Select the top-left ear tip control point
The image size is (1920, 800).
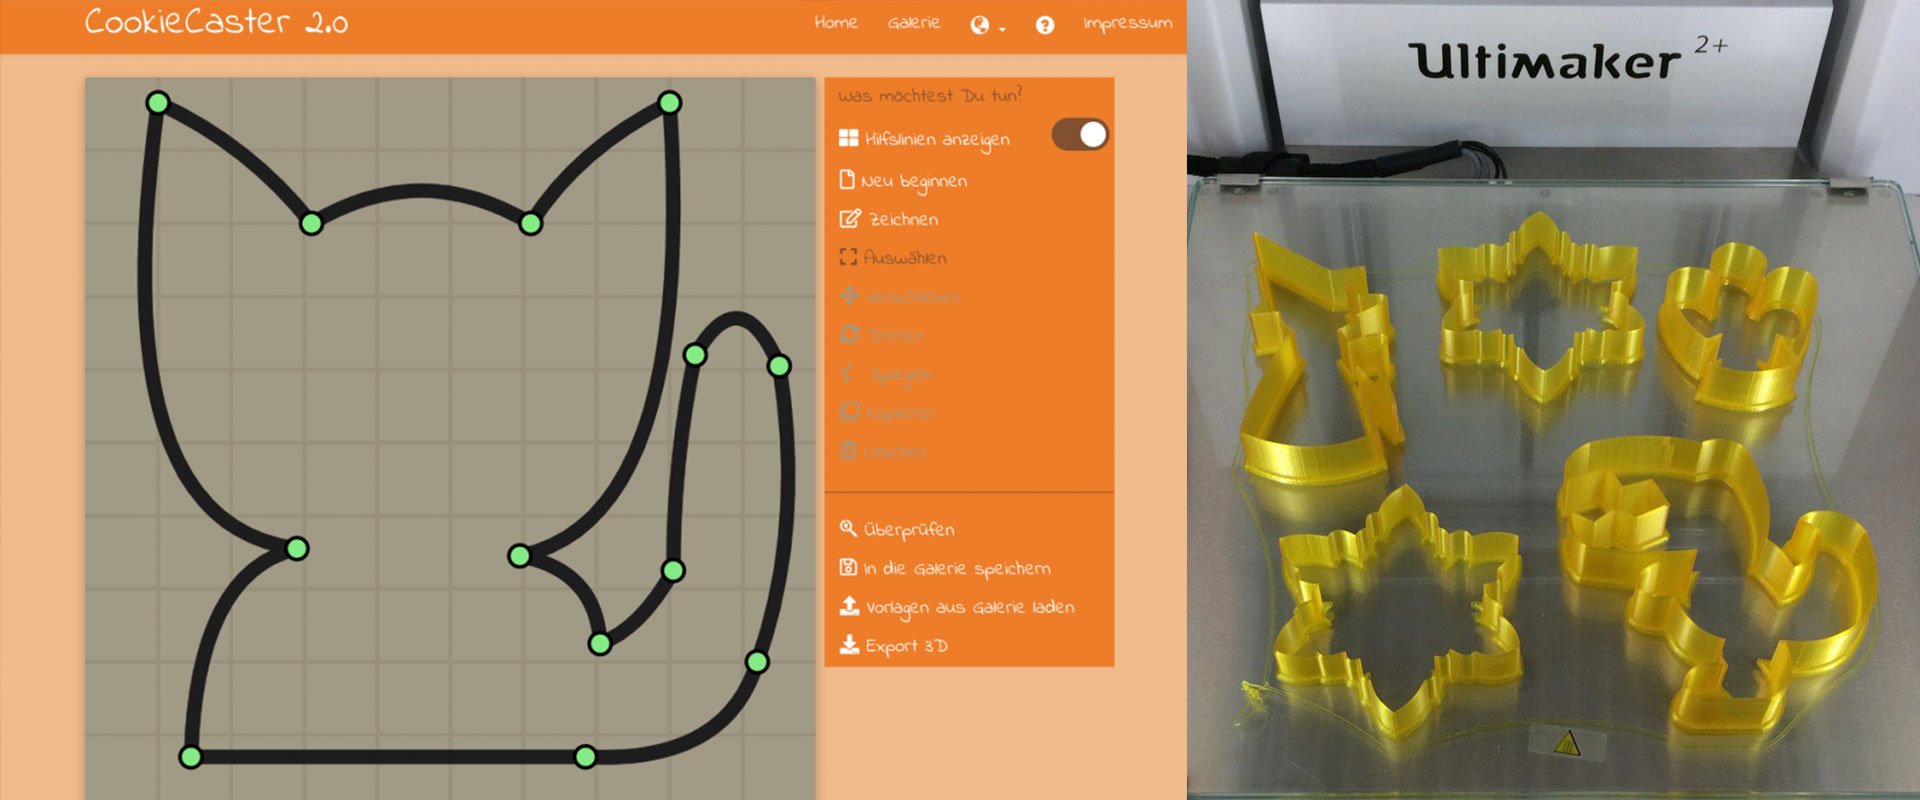158,102
